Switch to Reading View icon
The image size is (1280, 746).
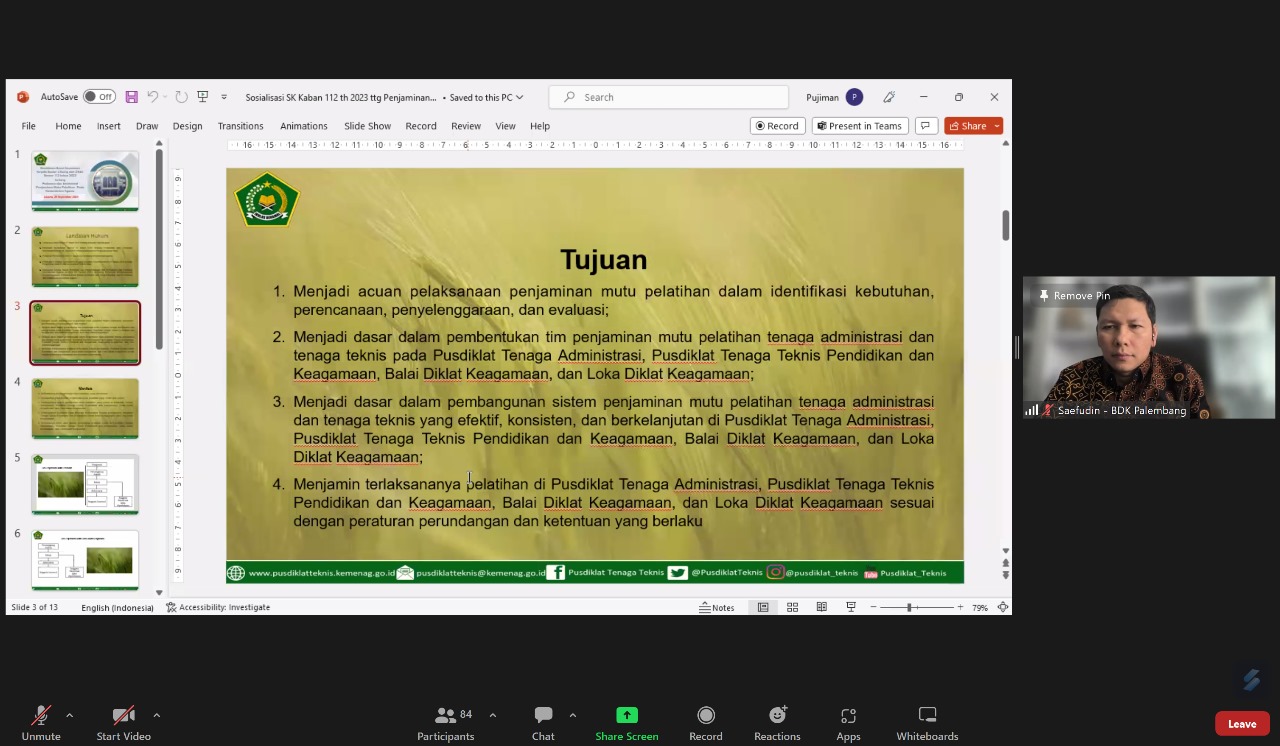tap(822, 607)
